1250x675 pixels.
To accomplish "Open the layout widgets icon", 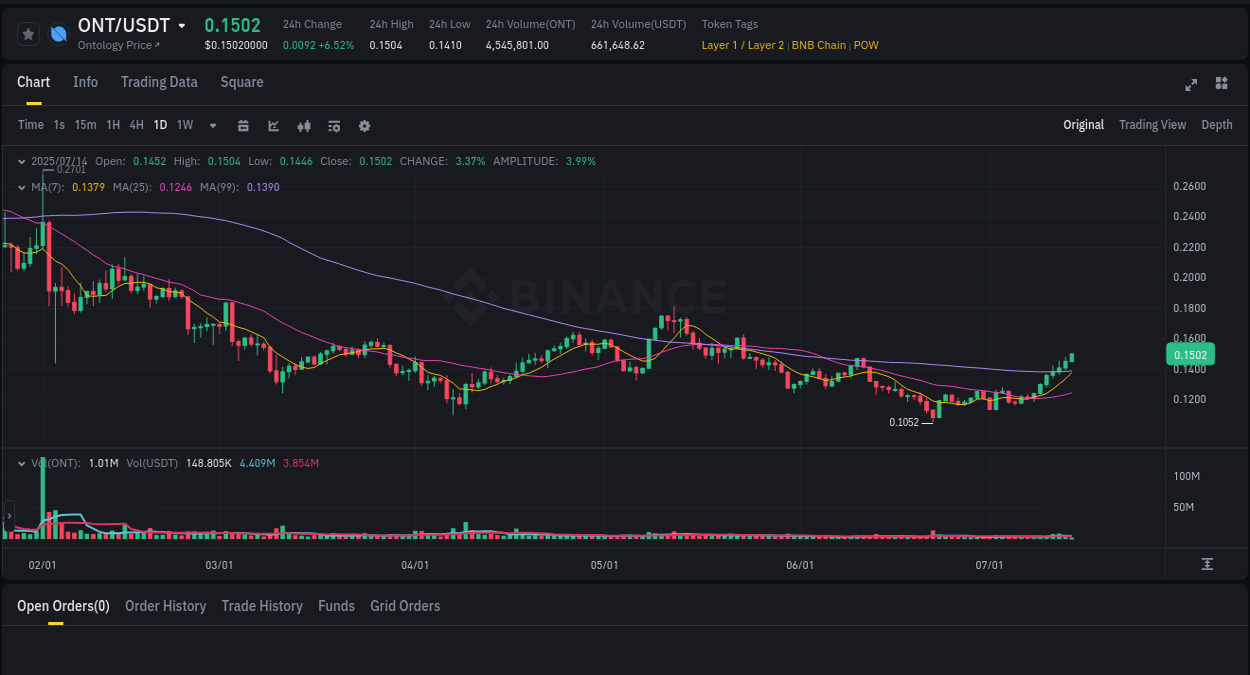I will click(x=1221, y=84).
